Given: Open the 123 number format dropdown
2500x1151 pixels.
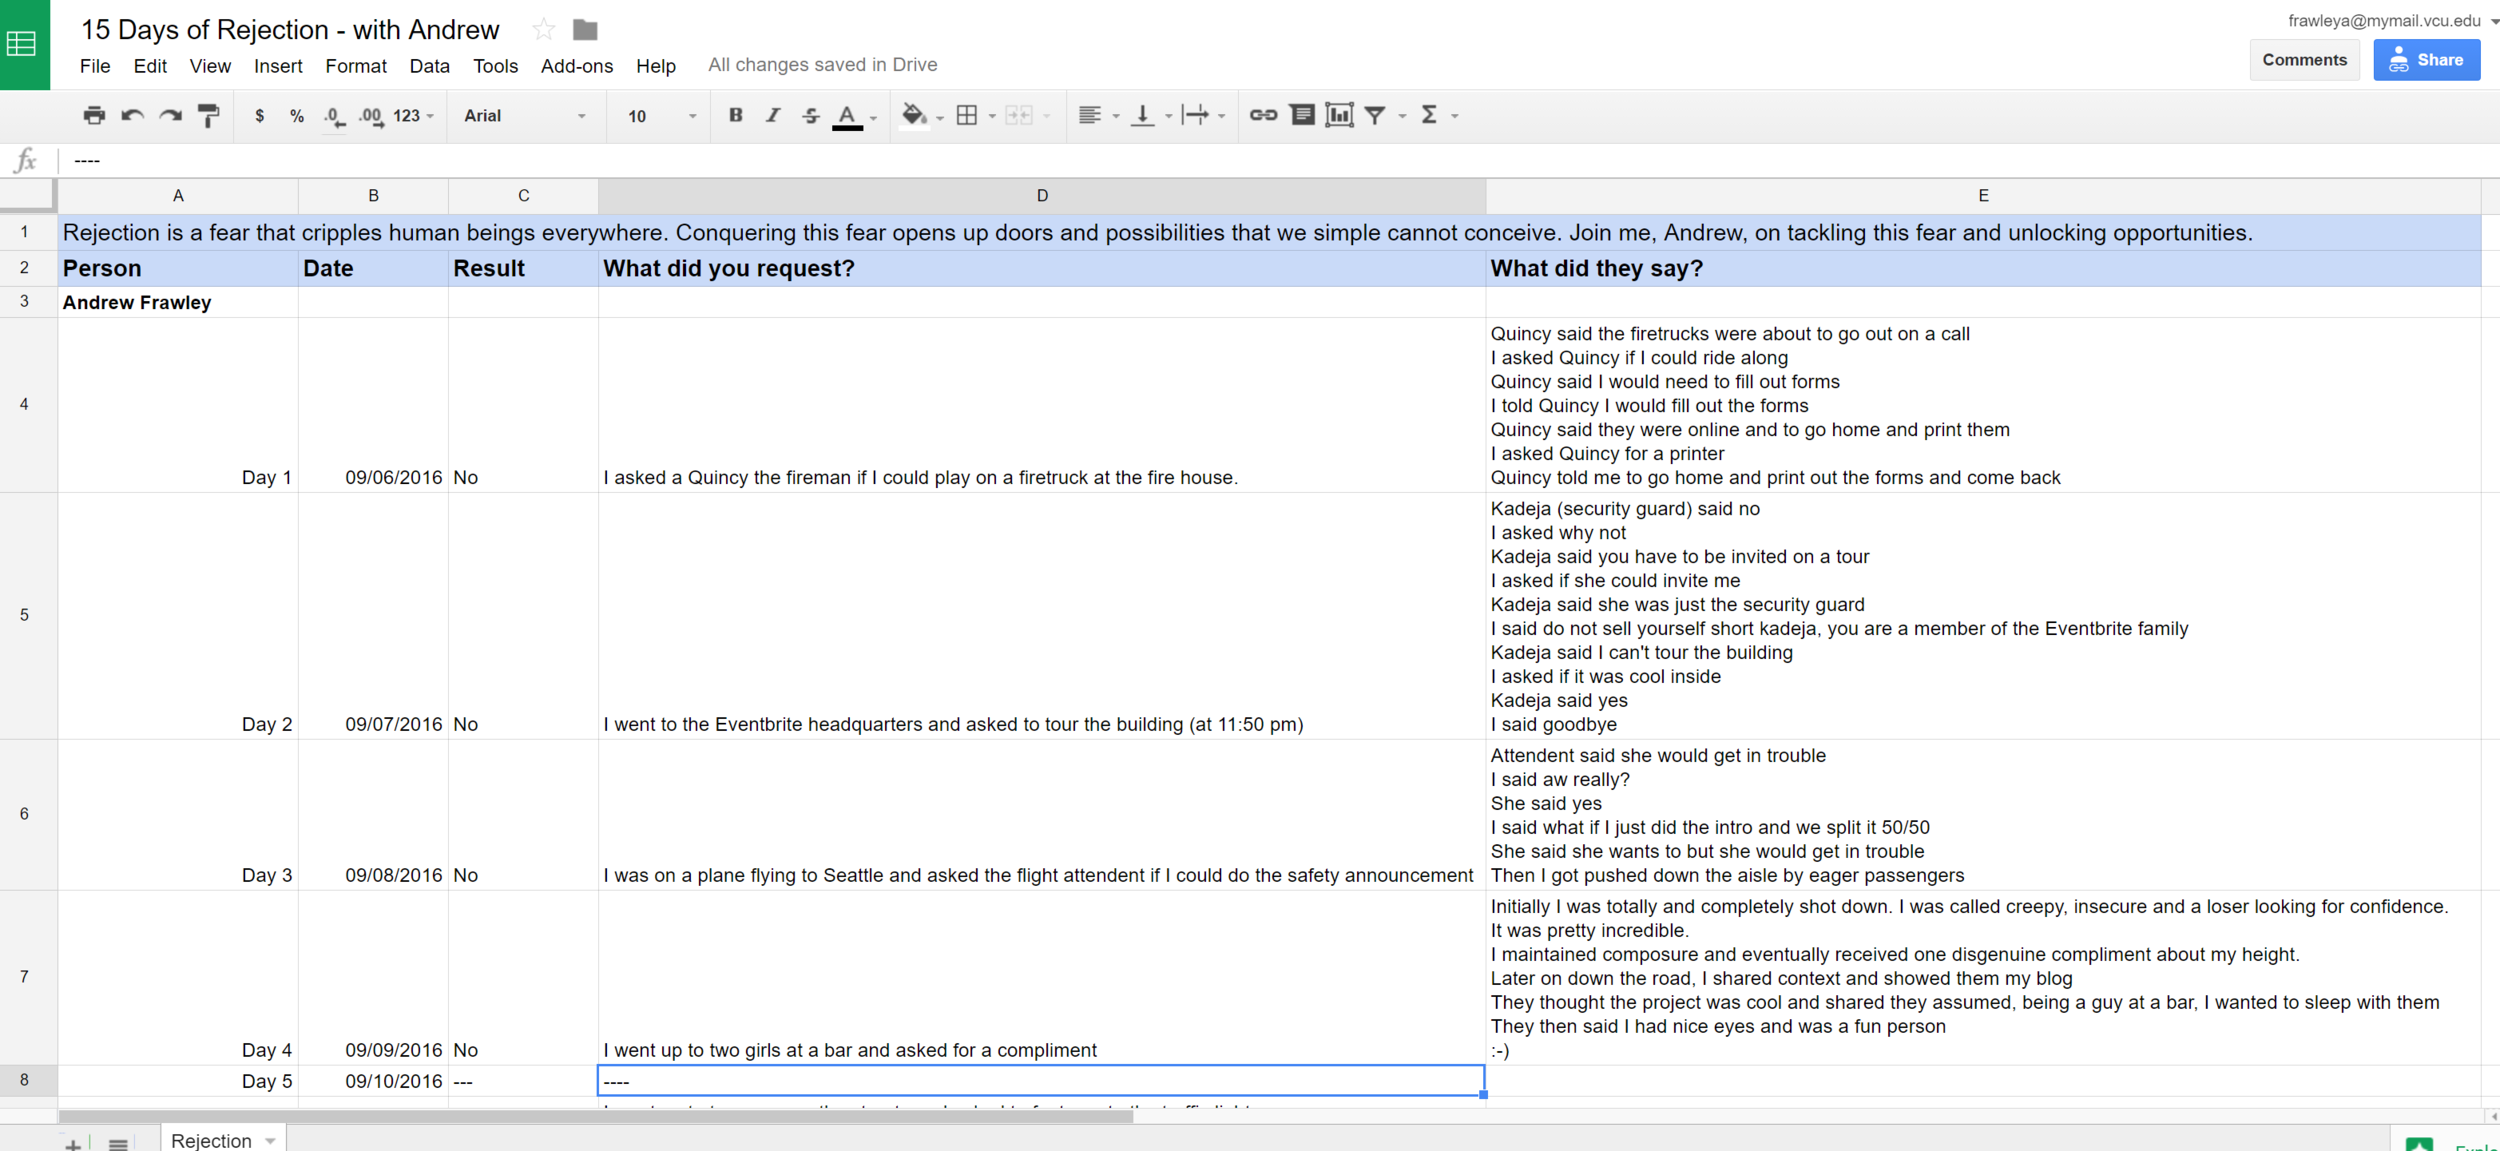Looking at the screenshot, I should pyautogui.click(x=413, y=116).
